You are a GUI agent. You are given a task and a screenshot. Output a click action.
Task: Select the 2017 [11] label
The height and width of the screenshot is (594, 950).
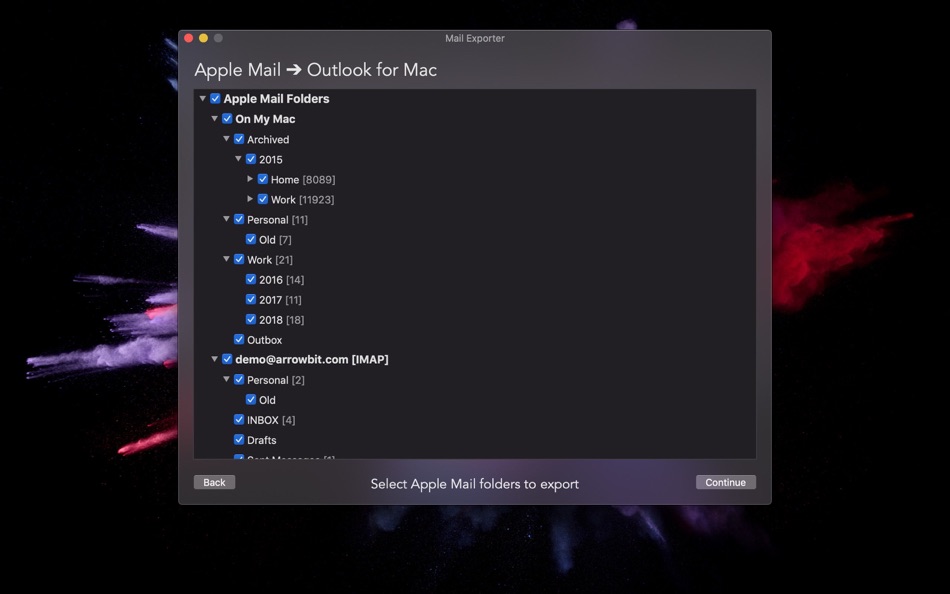pyautogui.click(x=281, y=299)
